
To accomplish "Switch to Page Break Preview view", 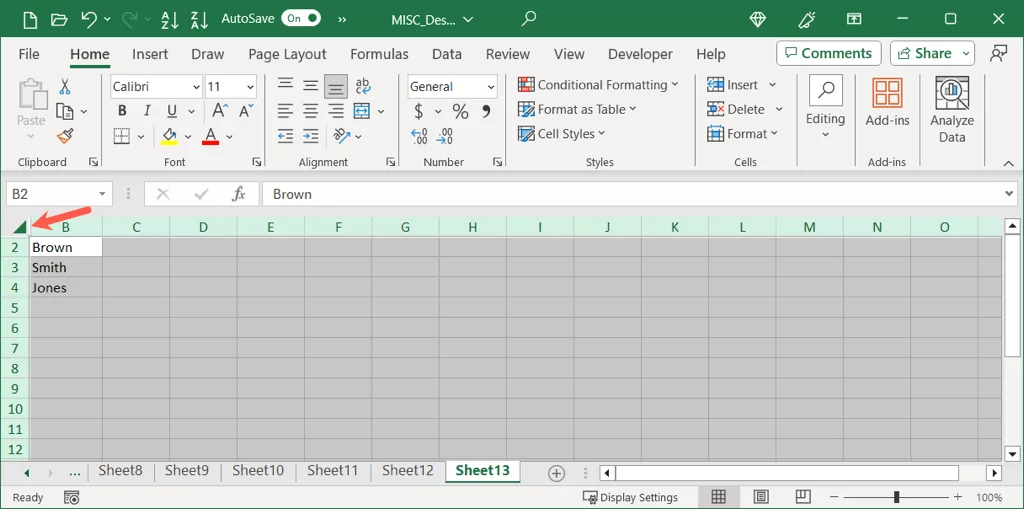I will [801, 497].
